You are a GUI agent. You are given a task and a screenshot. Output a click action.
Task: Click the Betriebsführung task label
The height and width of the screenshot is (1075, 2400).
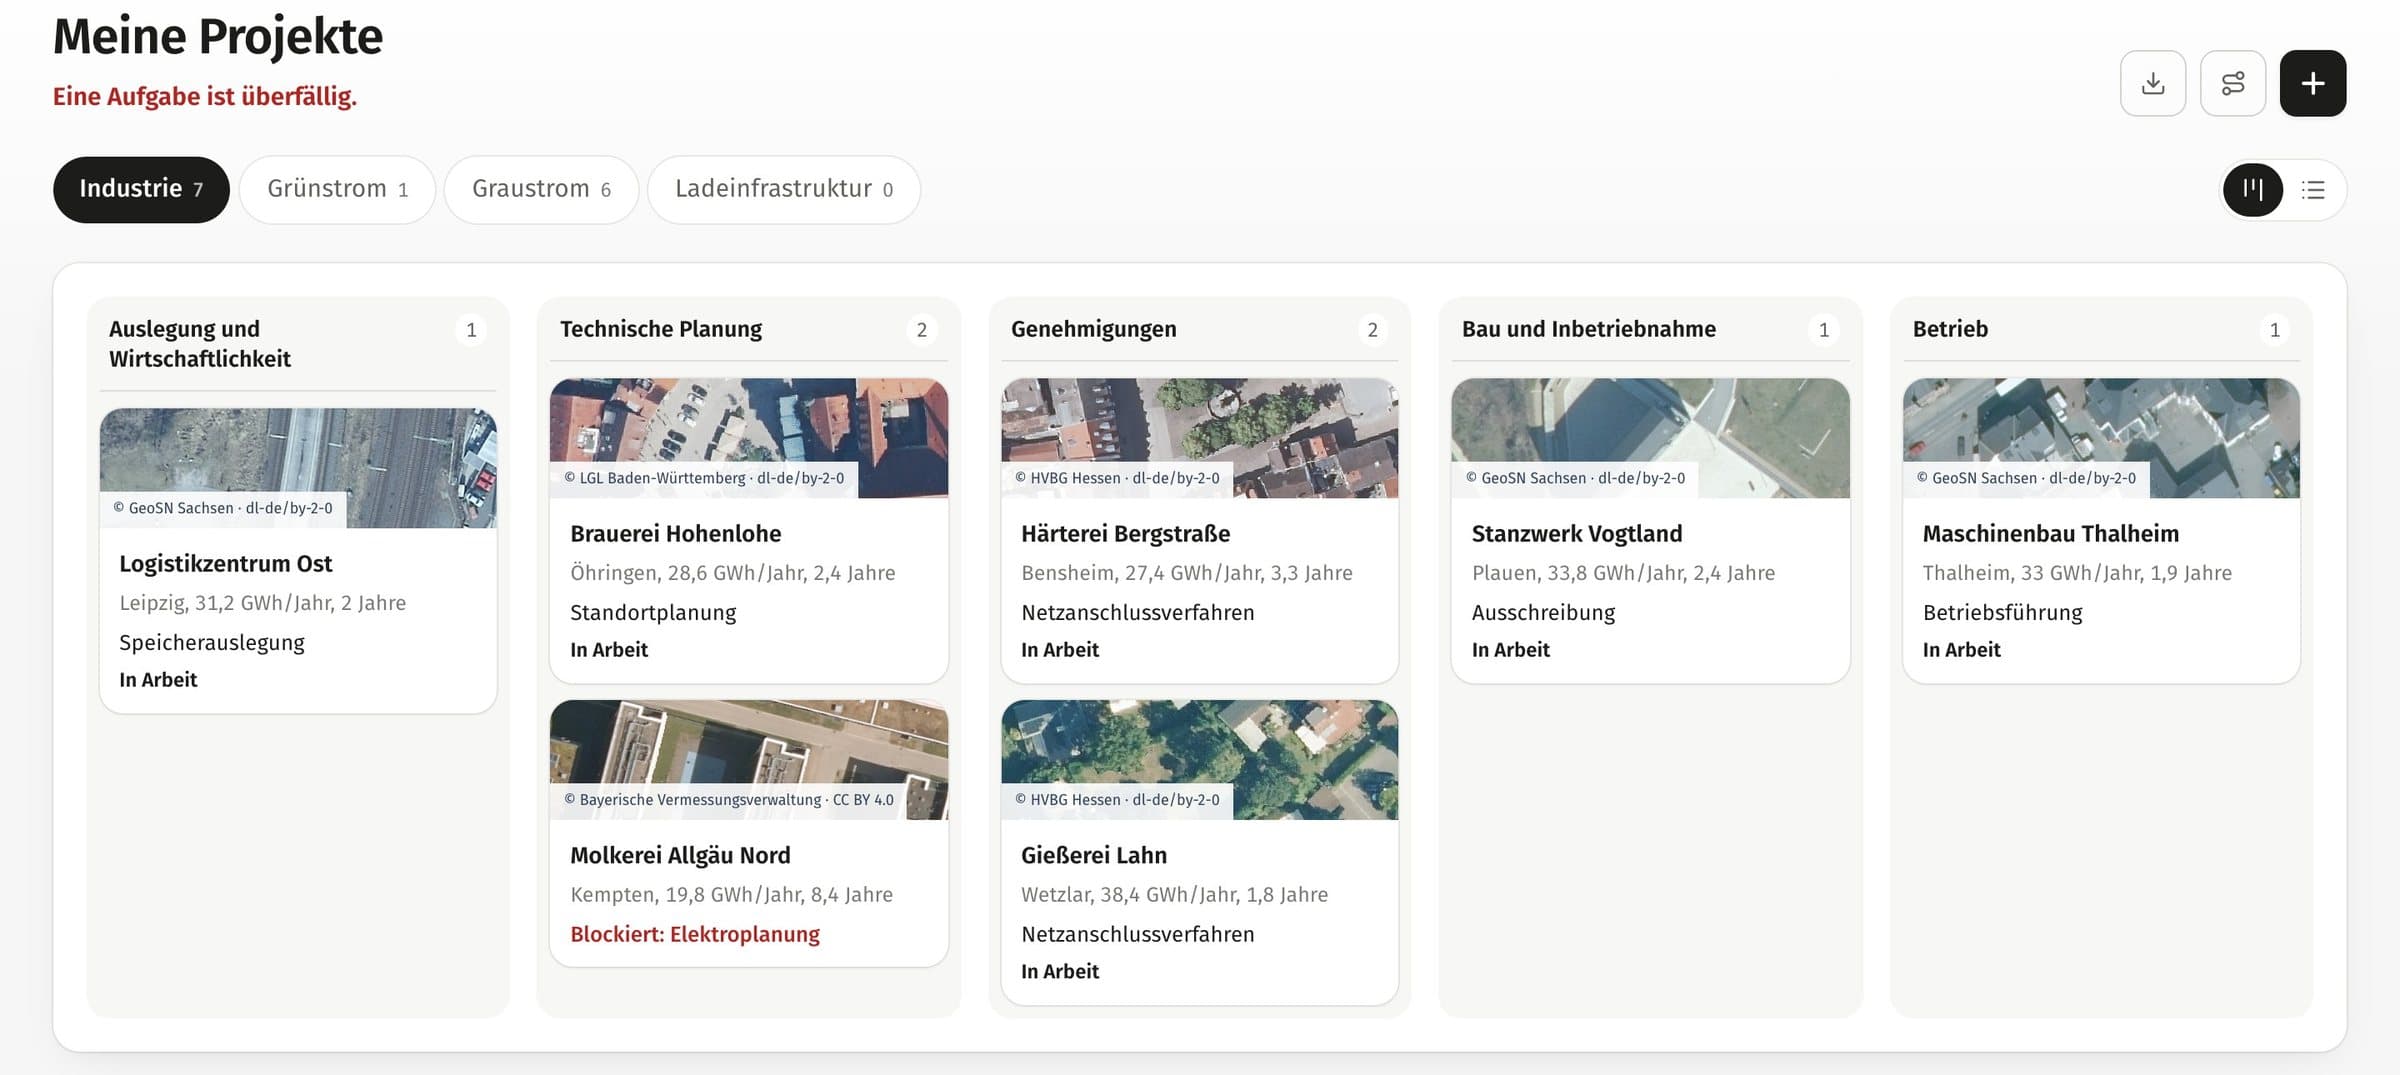point(2002,612)
